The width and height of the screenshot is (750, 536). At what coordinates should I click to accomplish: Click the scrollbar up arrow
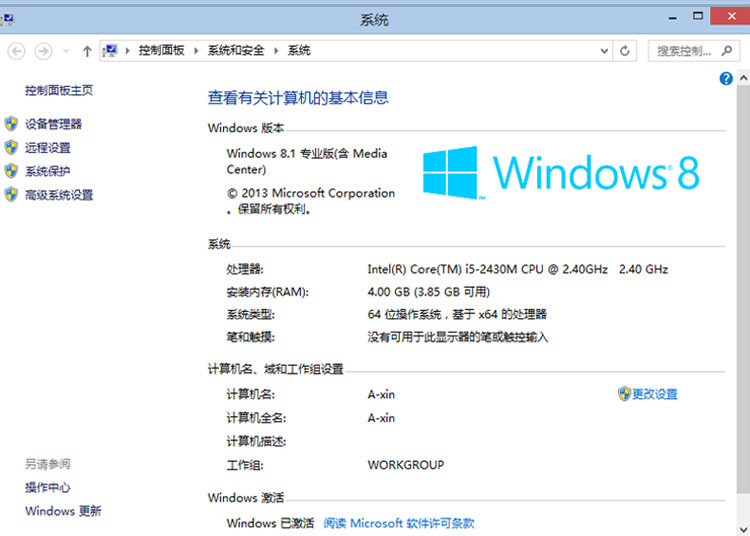(743, 78)
